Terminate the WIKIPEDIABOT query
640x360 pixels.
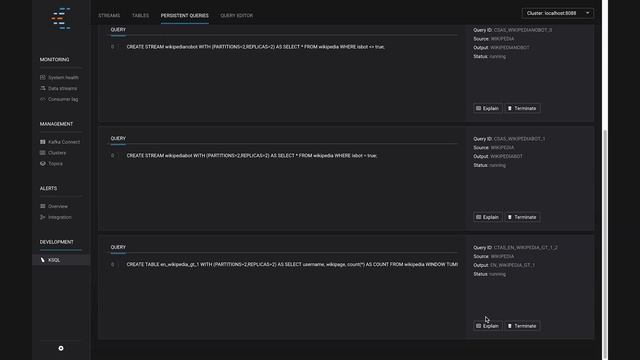pyautogui.click(x=522, y=217)
